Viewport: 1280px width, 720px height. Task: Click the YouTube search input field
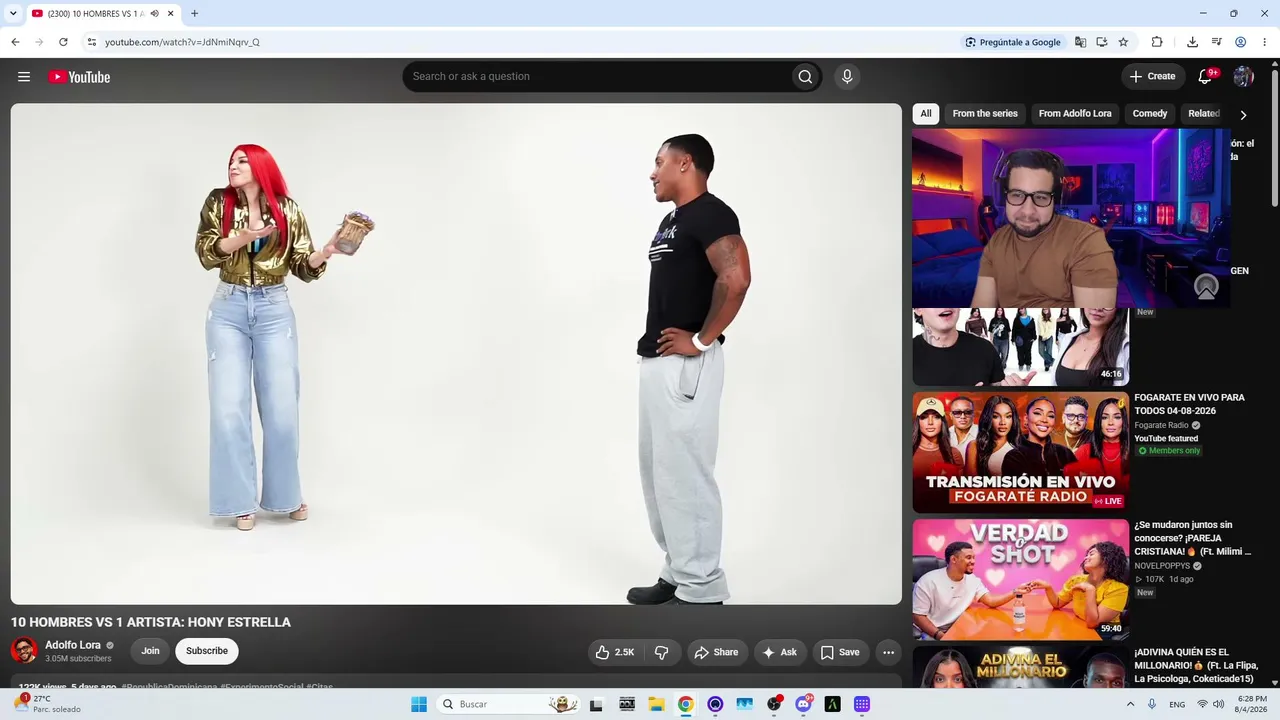[x=595, y=77]
